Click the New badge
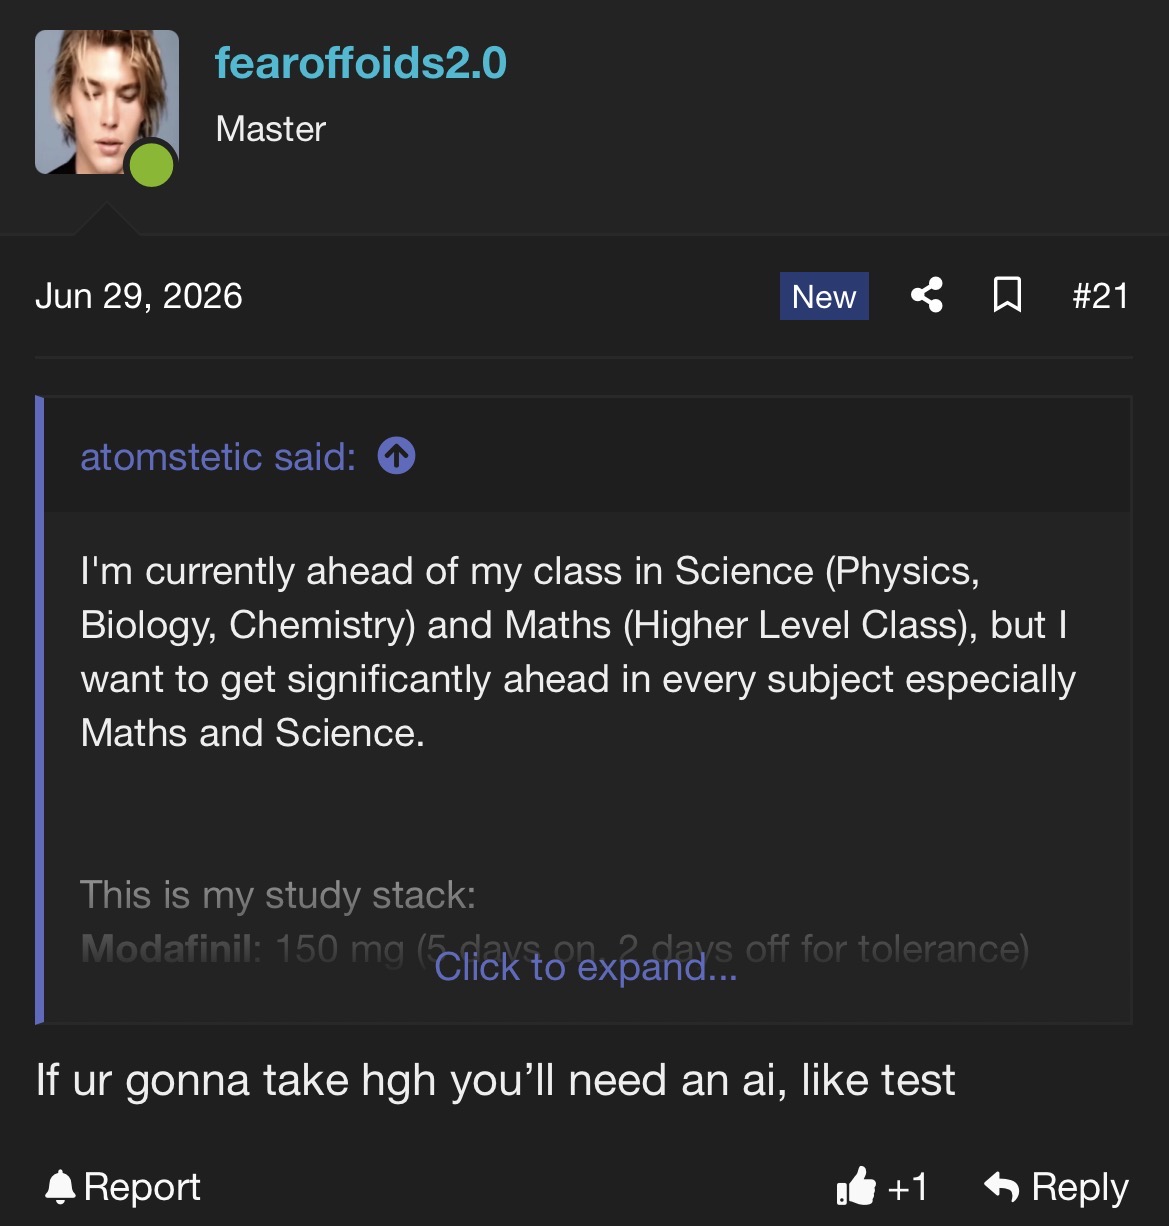 pyautogui.click(x=824, y=296)
